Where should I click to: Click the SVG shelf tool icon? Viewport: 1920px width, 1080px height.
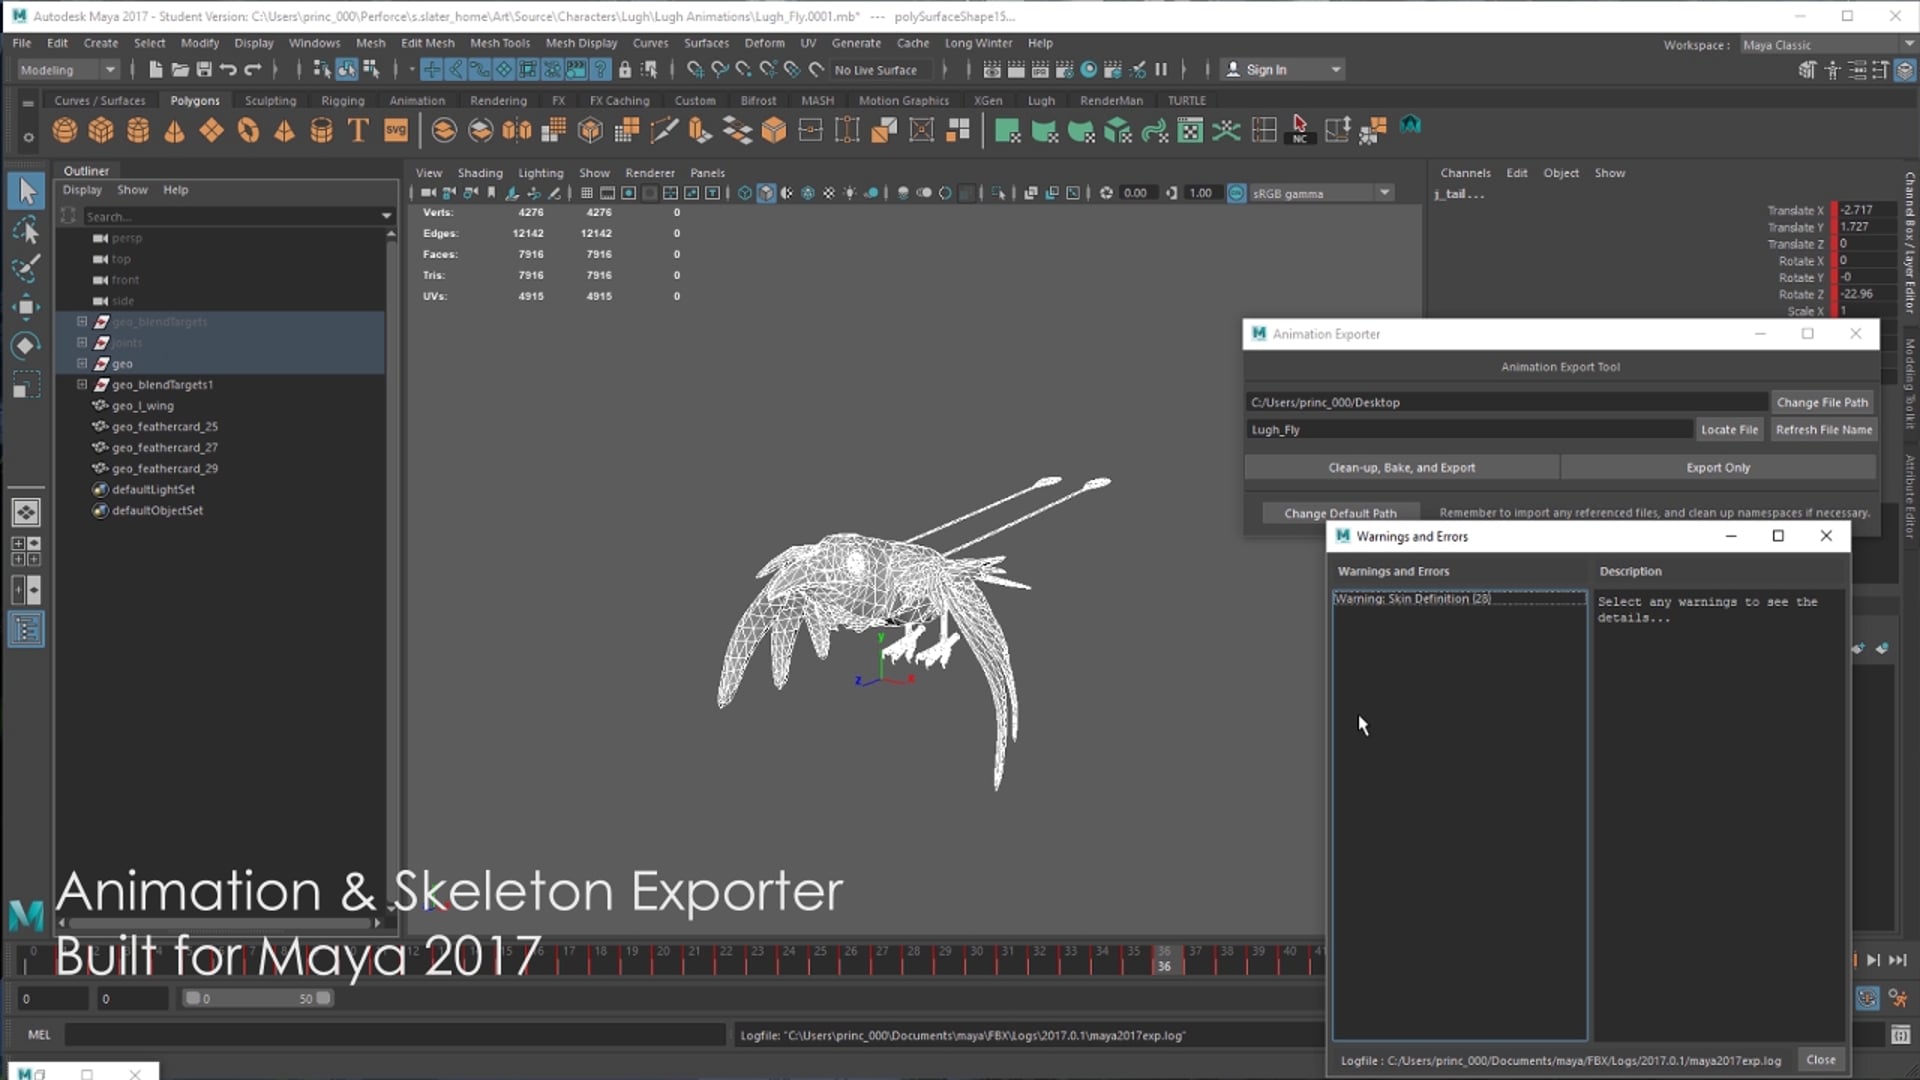[x=396, y=130]
